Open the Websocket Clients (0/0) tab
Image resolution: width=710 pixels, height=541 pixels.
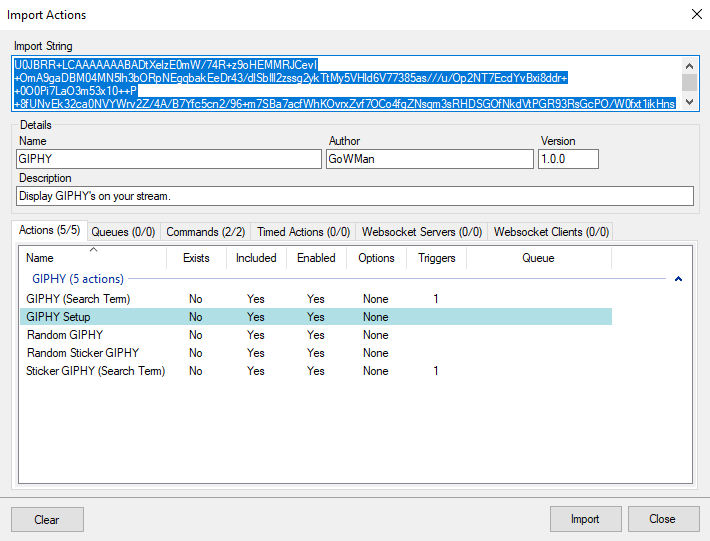click(551, 232)
